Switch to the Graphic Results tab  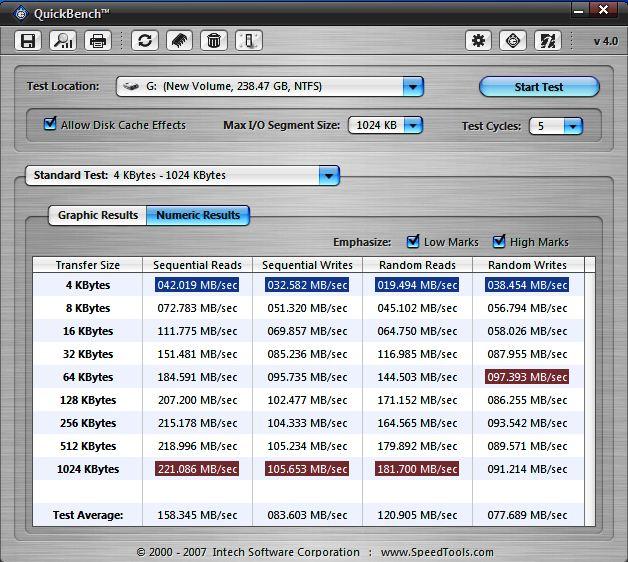coord(98,215)
